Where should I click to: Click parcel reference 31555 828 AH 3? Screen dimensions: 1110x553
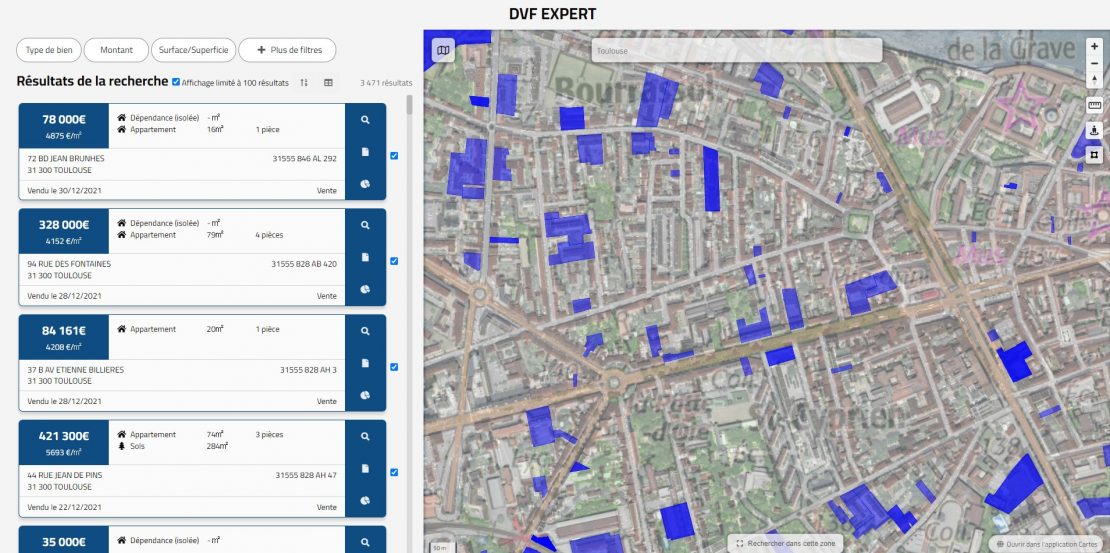309,370
